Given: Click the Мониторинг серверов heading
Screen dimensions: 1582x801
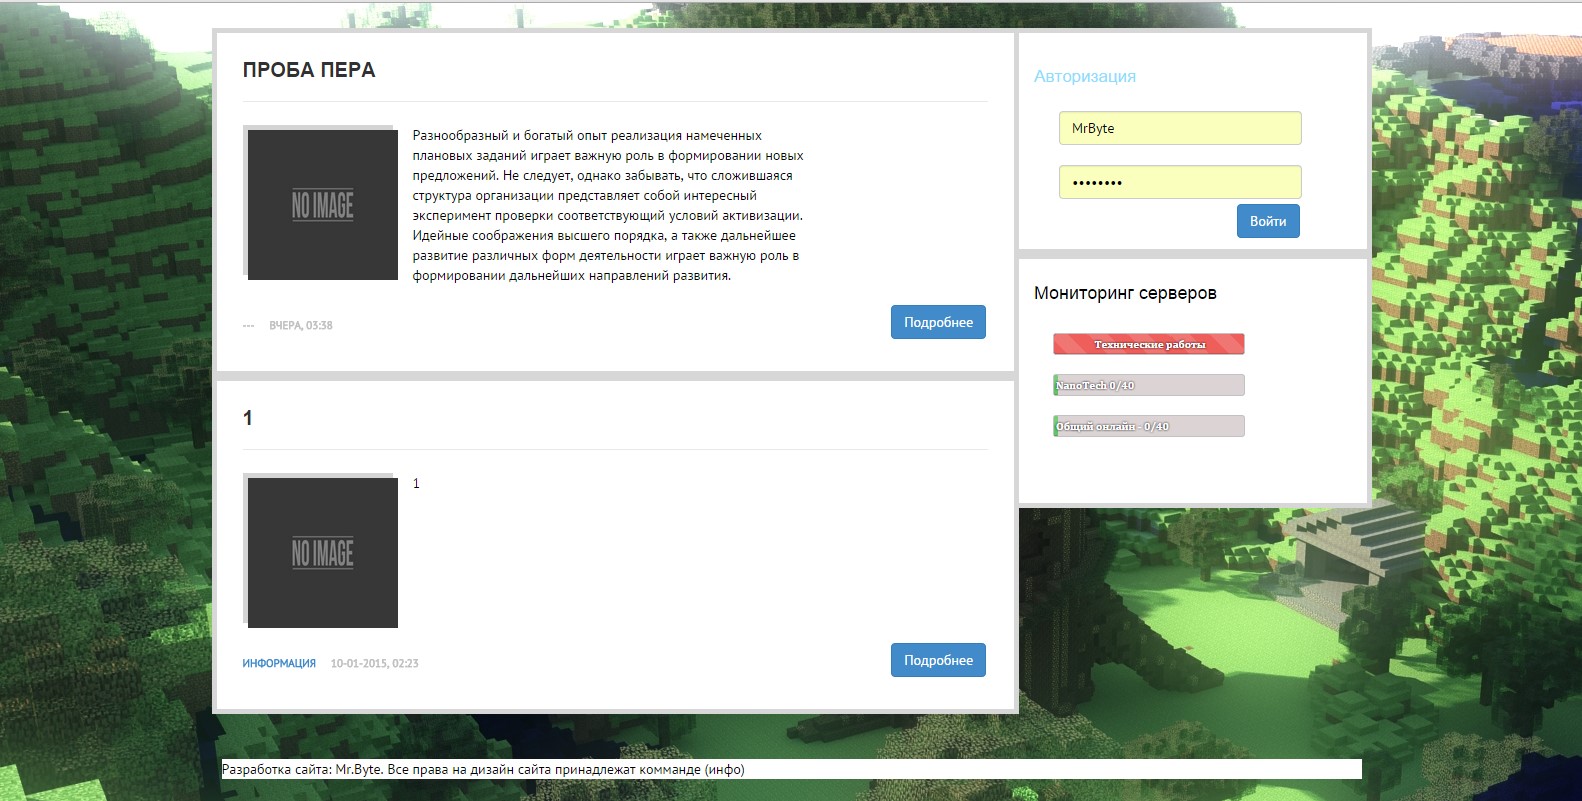Looking at the screenshot, I should click(1125, 293).
